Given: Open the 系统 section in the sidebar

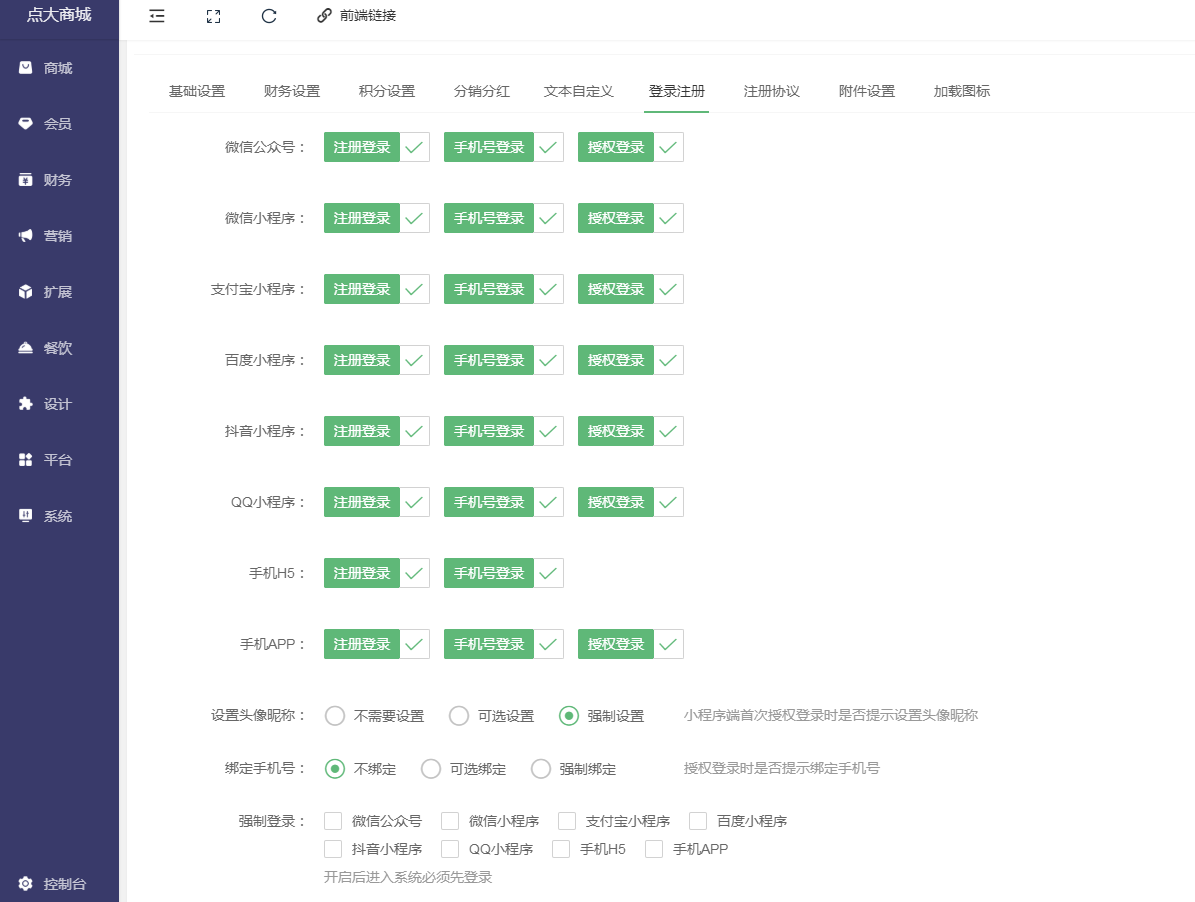Looking at the screenshot, I should pos(59,515).
